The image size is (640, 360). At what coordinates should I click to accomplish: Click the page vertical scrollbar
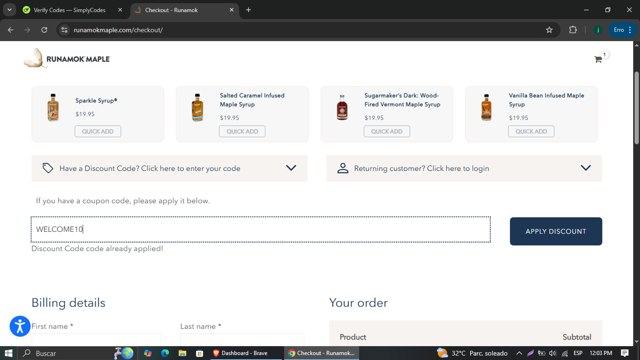click(636, 107)
